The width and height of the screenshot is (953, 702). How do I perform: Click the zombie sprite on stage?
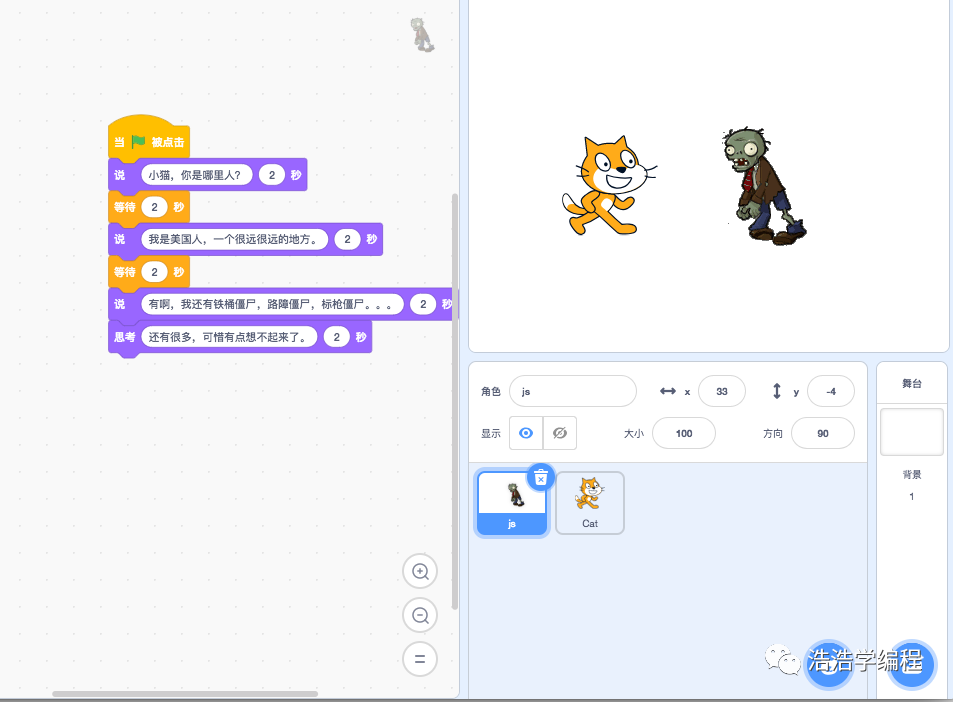pos(764,187)
